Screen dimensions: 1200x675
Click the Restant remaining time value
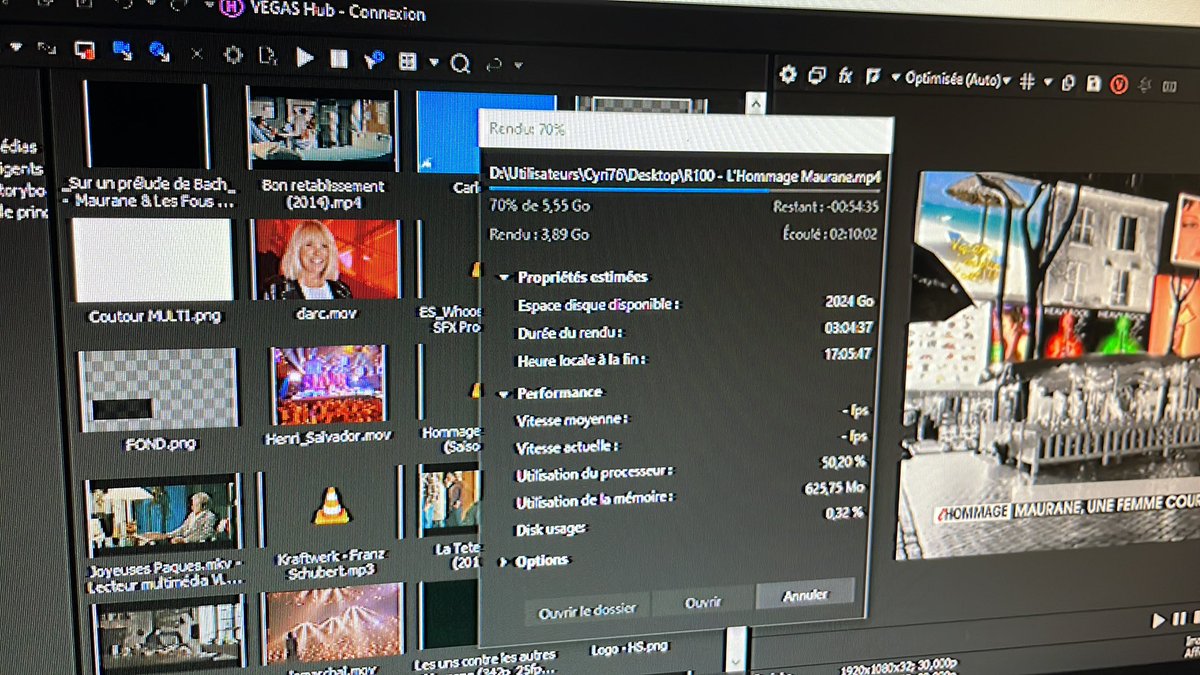click(x=855, y=207)
